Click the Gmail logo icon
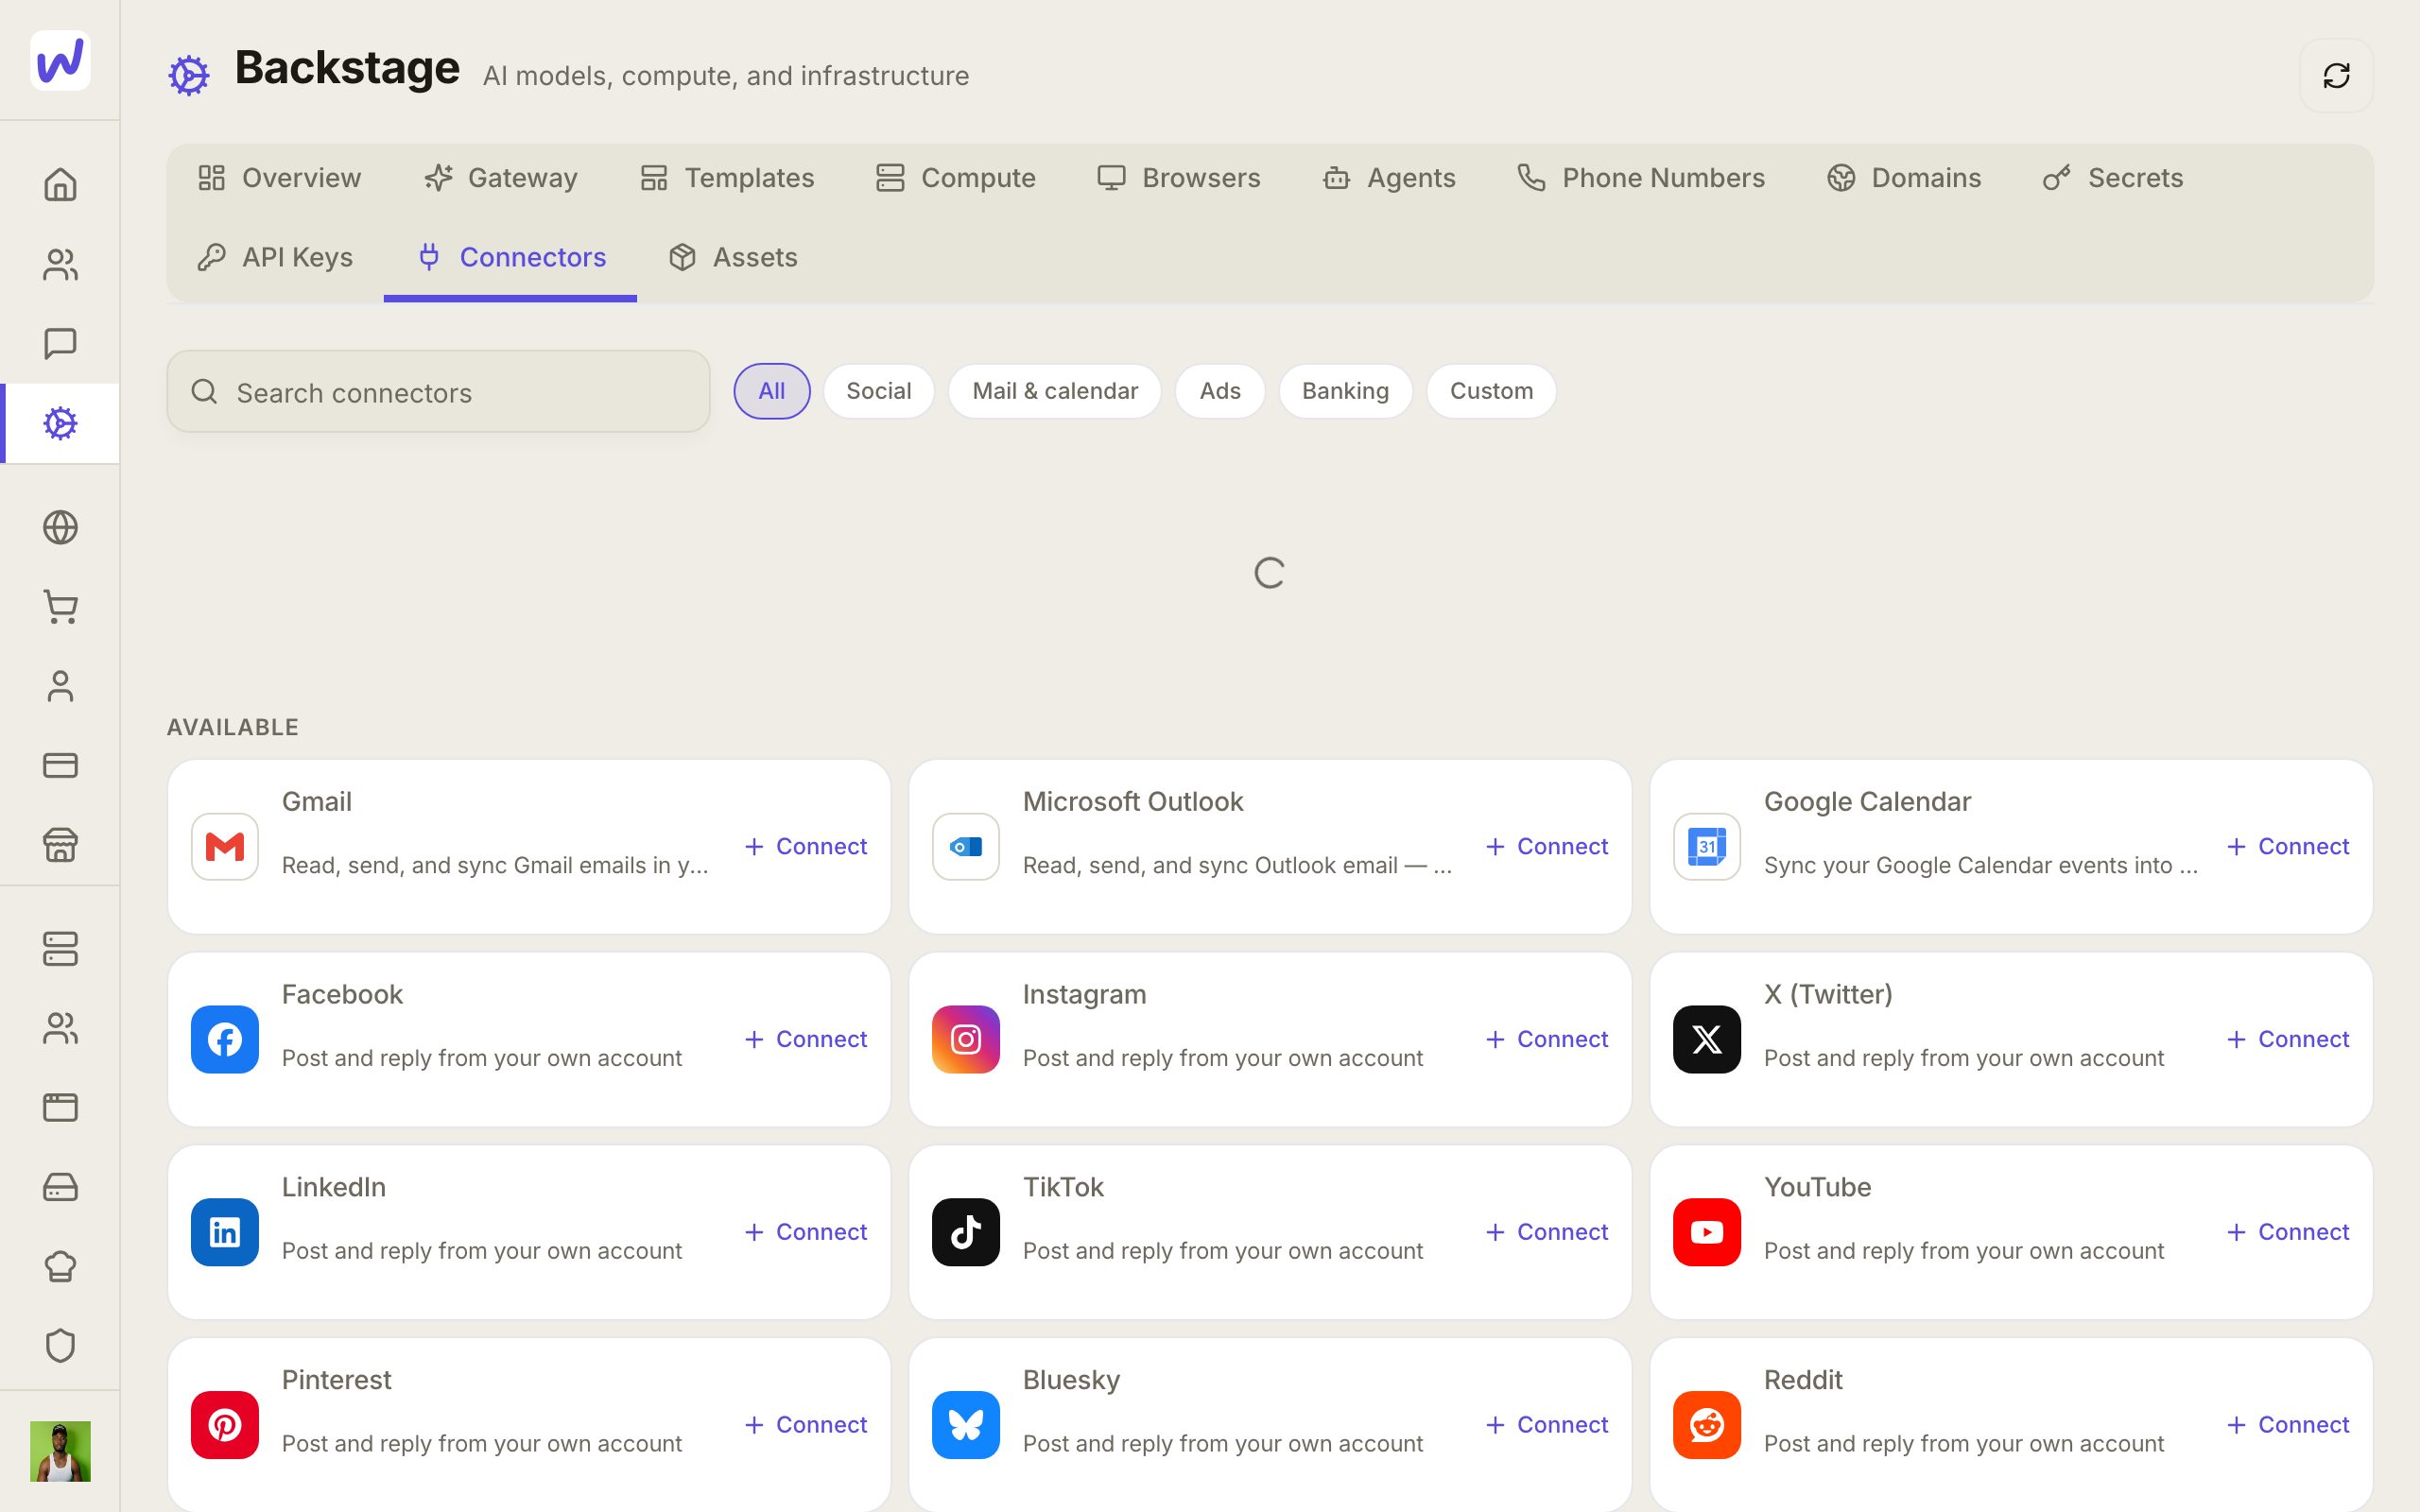2420x1512 pixels. pos(225,847)
